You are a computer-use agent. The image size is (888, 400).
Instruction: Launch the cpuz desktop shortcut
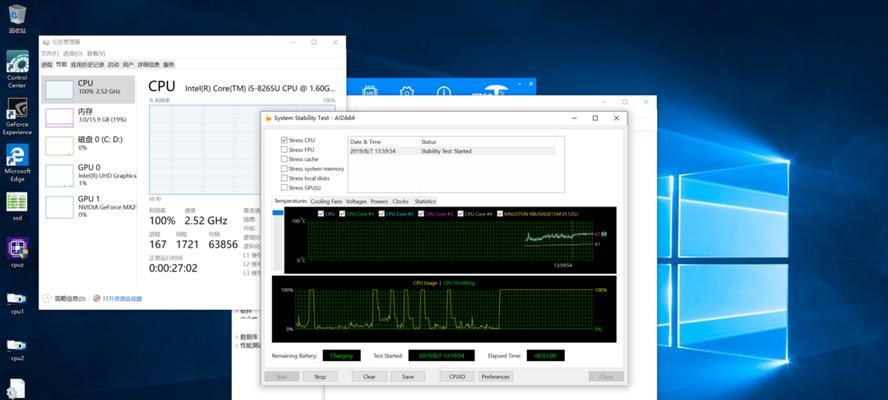click(17, 249)
